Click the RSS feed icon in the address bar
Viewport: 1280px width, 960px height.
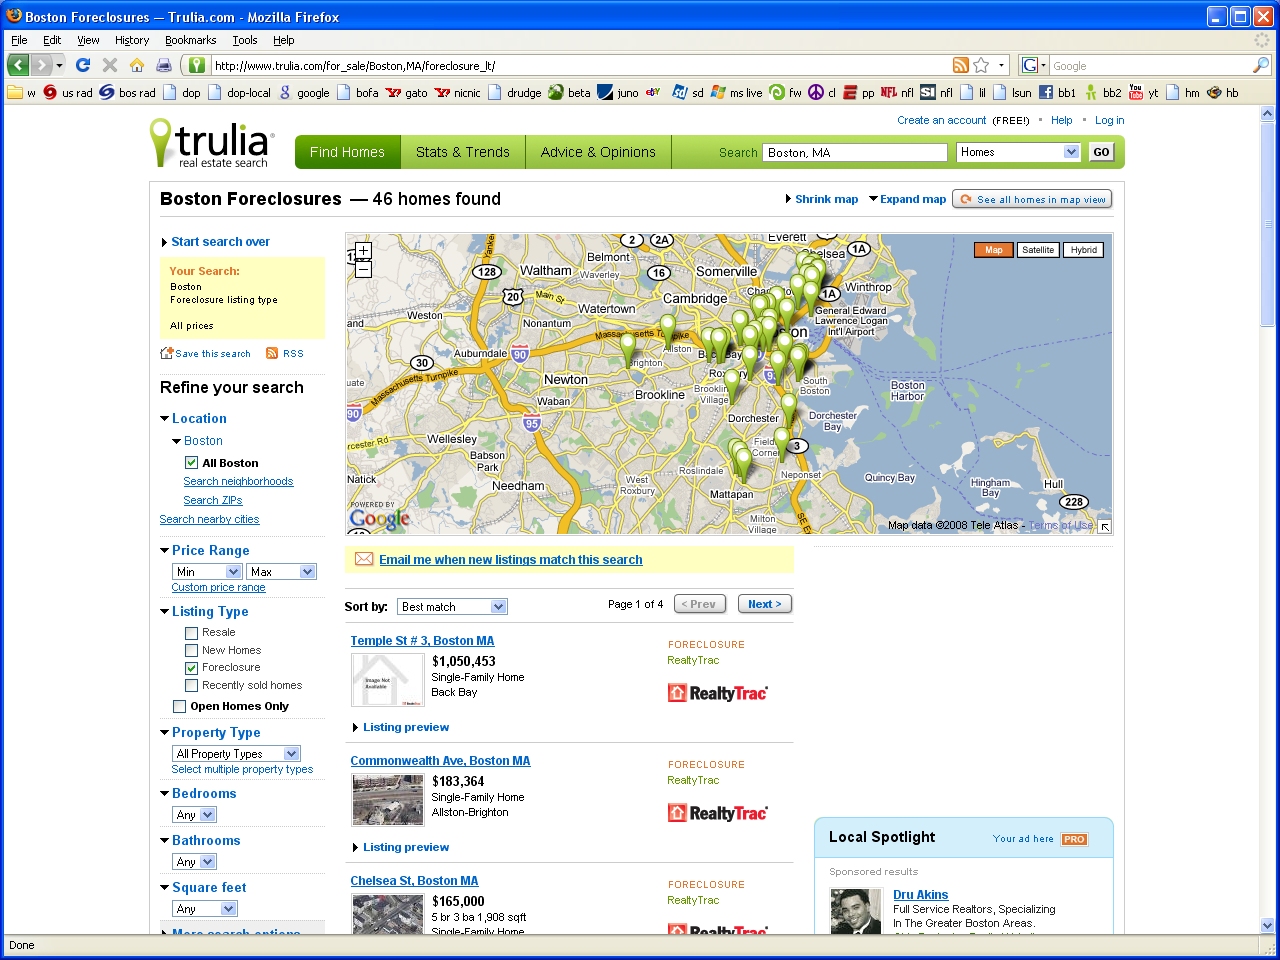(x=961, y=65)
